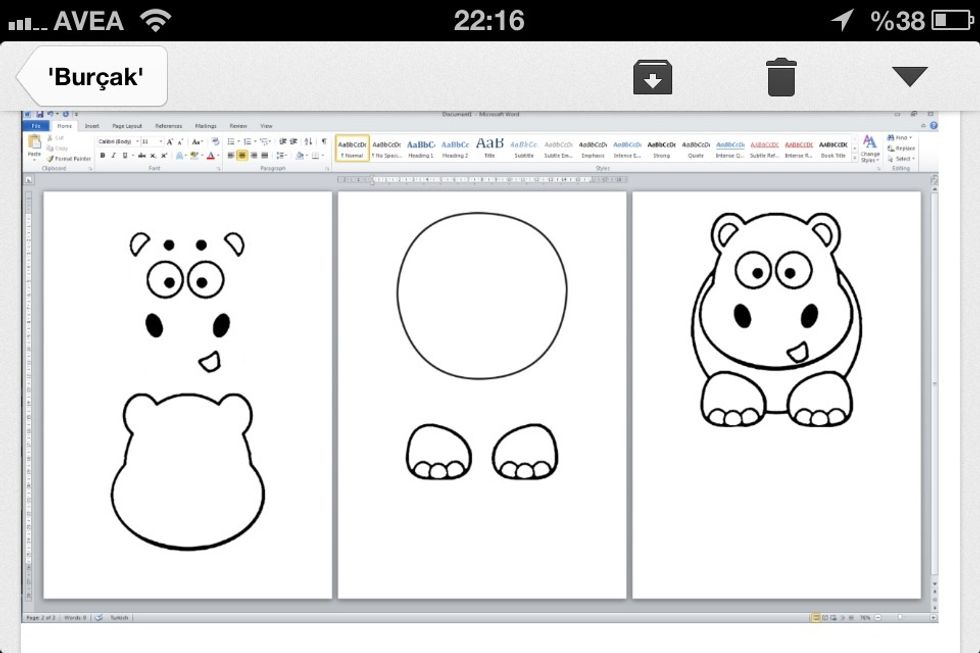Click the Change Styles icon

click(869, 145)
